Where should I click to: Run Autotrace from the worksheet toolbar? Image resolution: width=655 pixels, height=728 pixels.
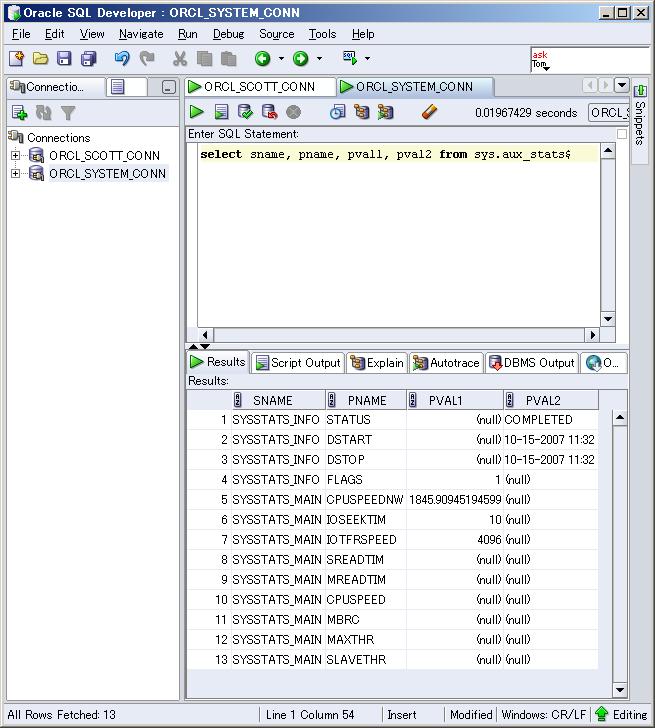pyautogui.click(x=385, y=112)
